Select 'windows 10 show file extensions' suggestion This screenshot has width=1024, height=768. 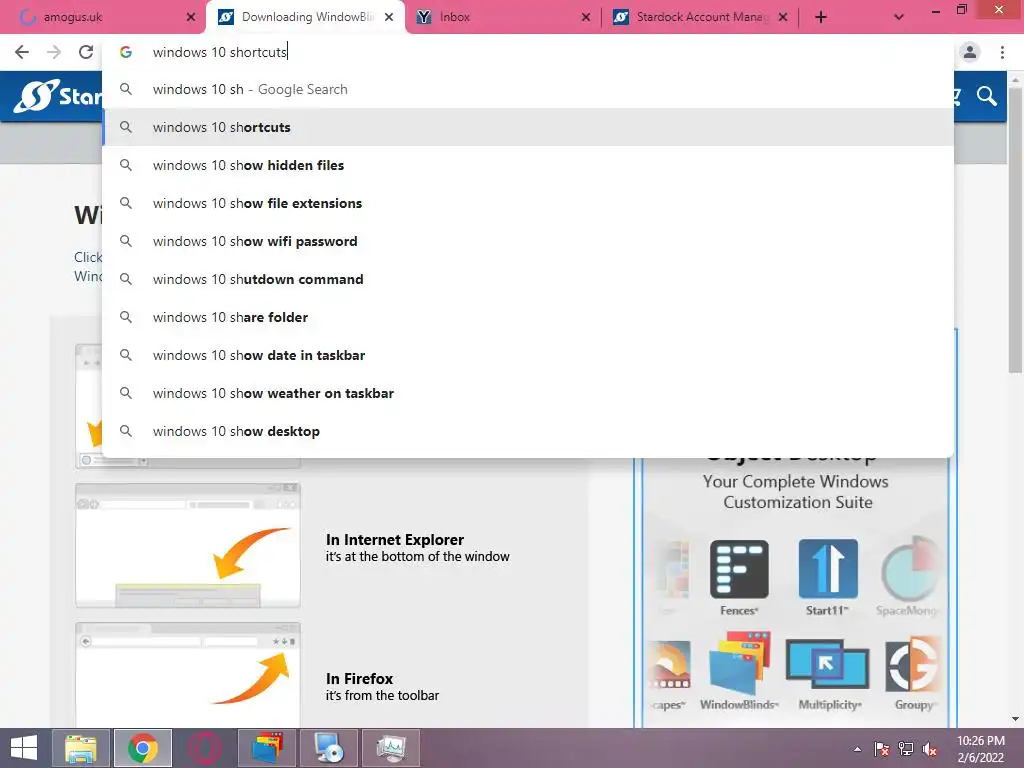(x=528, y=203)
